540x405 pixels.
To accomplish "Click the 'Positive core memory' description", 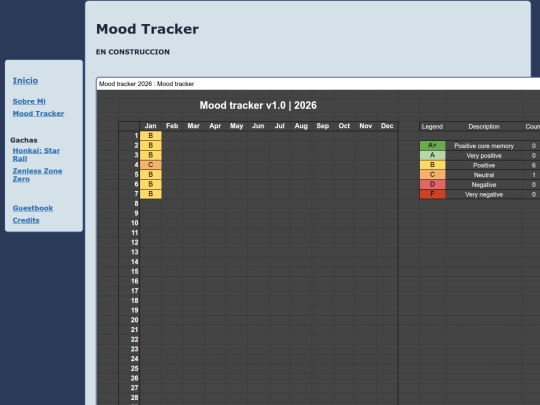I will [x=484, y=146].
